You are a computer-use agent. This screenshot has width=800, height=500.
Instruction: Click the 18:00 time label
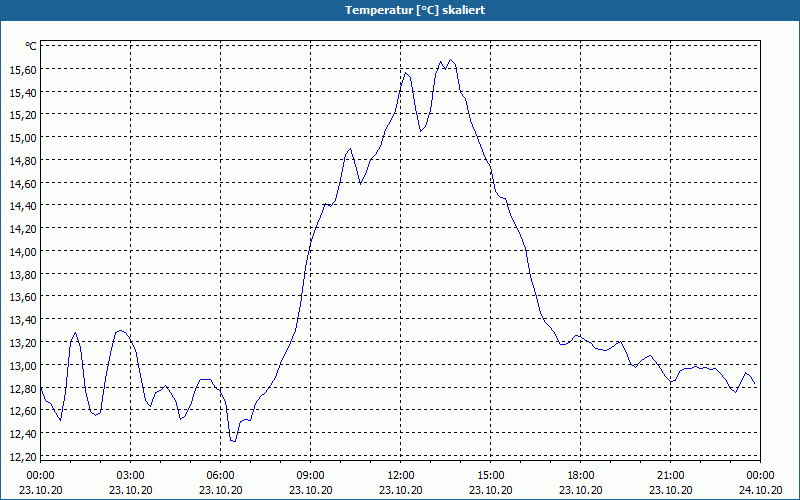581,476
